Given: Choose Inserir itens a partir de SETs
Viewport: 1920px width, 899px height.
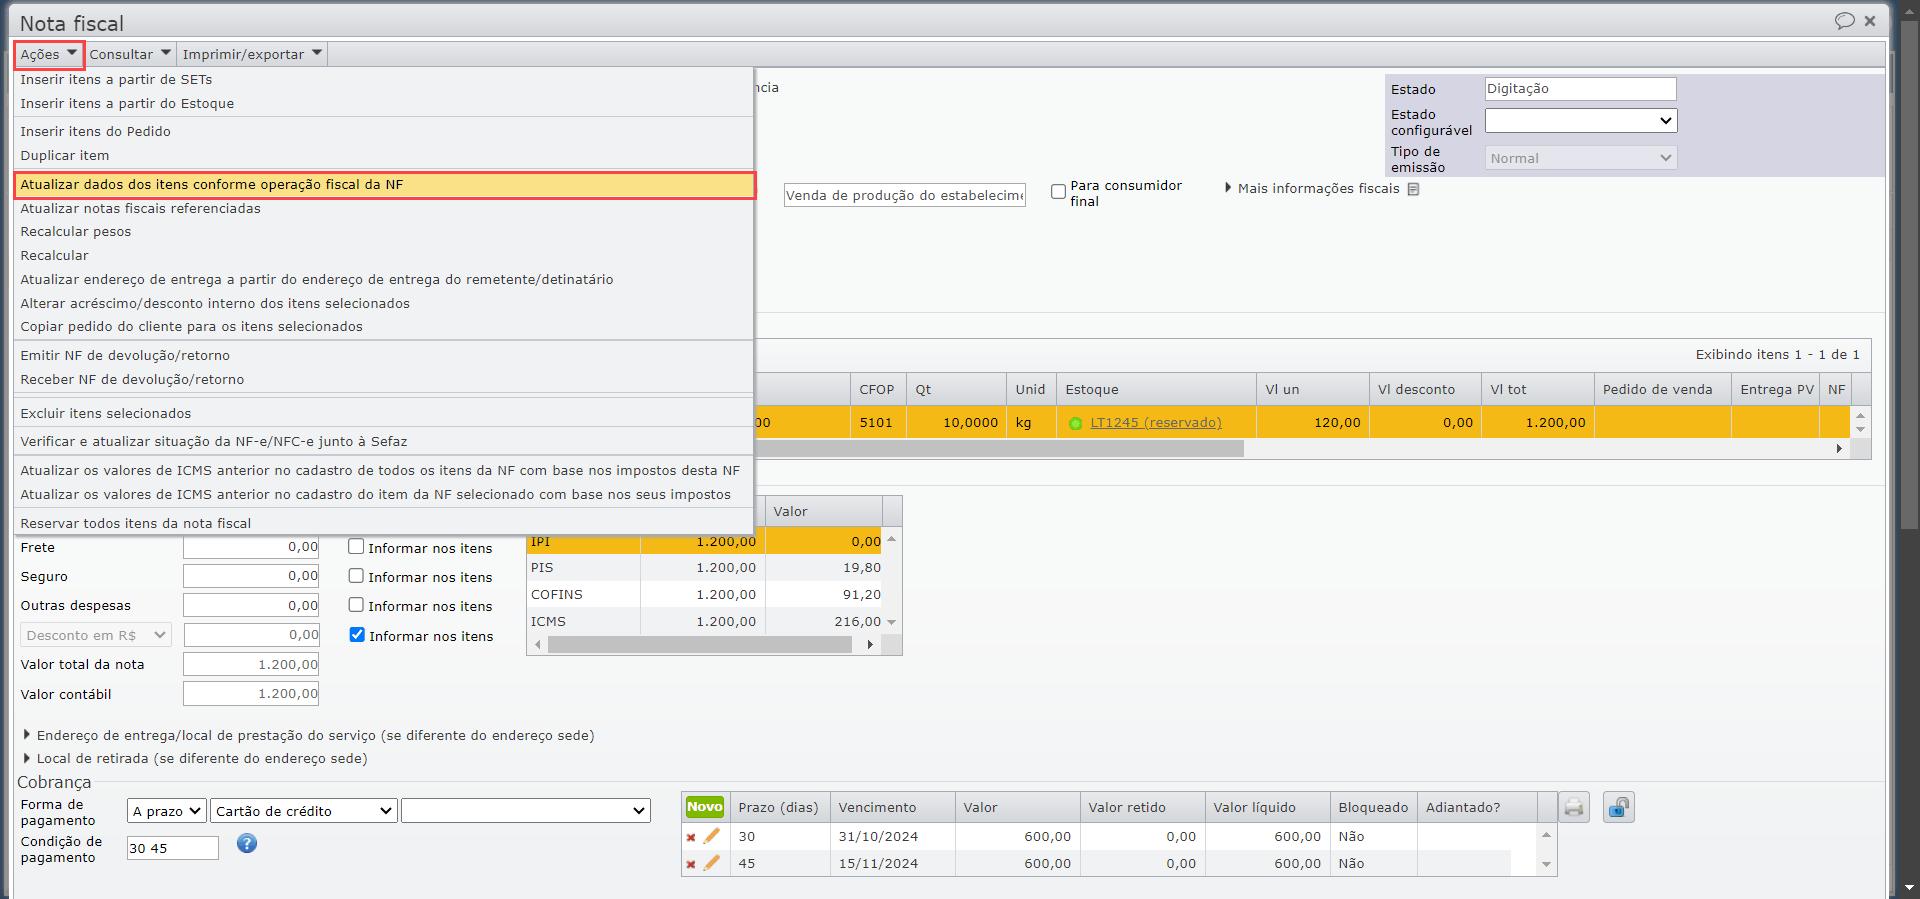Looking at the screenshot, I should pos(384,80).
